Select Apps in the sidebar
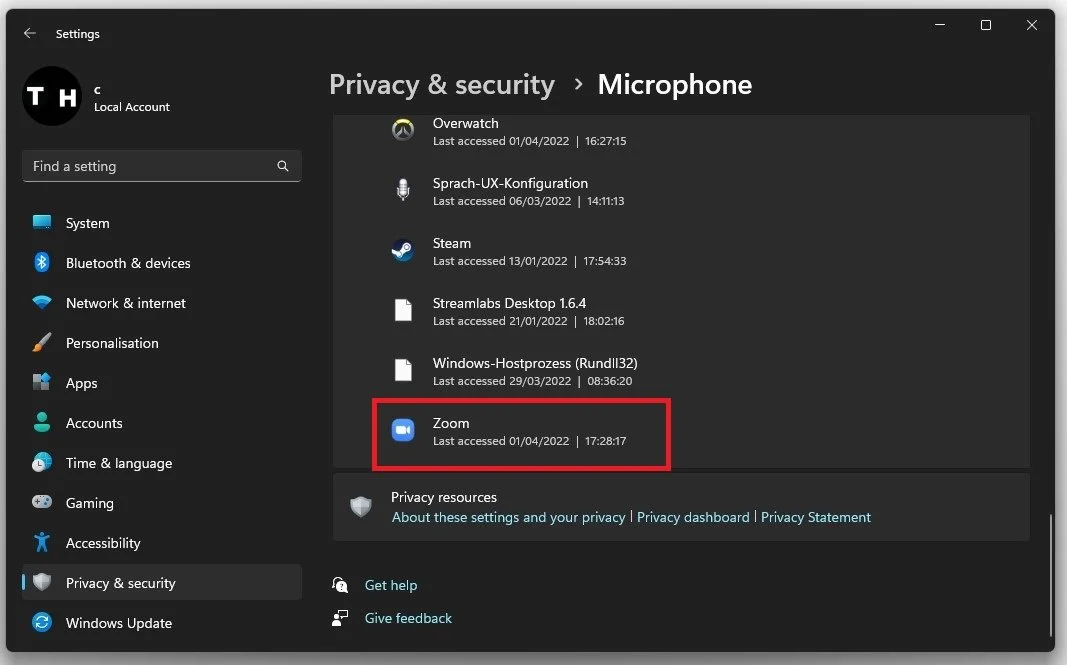Image resolution: width=1067 pixels, height=665 pixels. coord(82,383)
